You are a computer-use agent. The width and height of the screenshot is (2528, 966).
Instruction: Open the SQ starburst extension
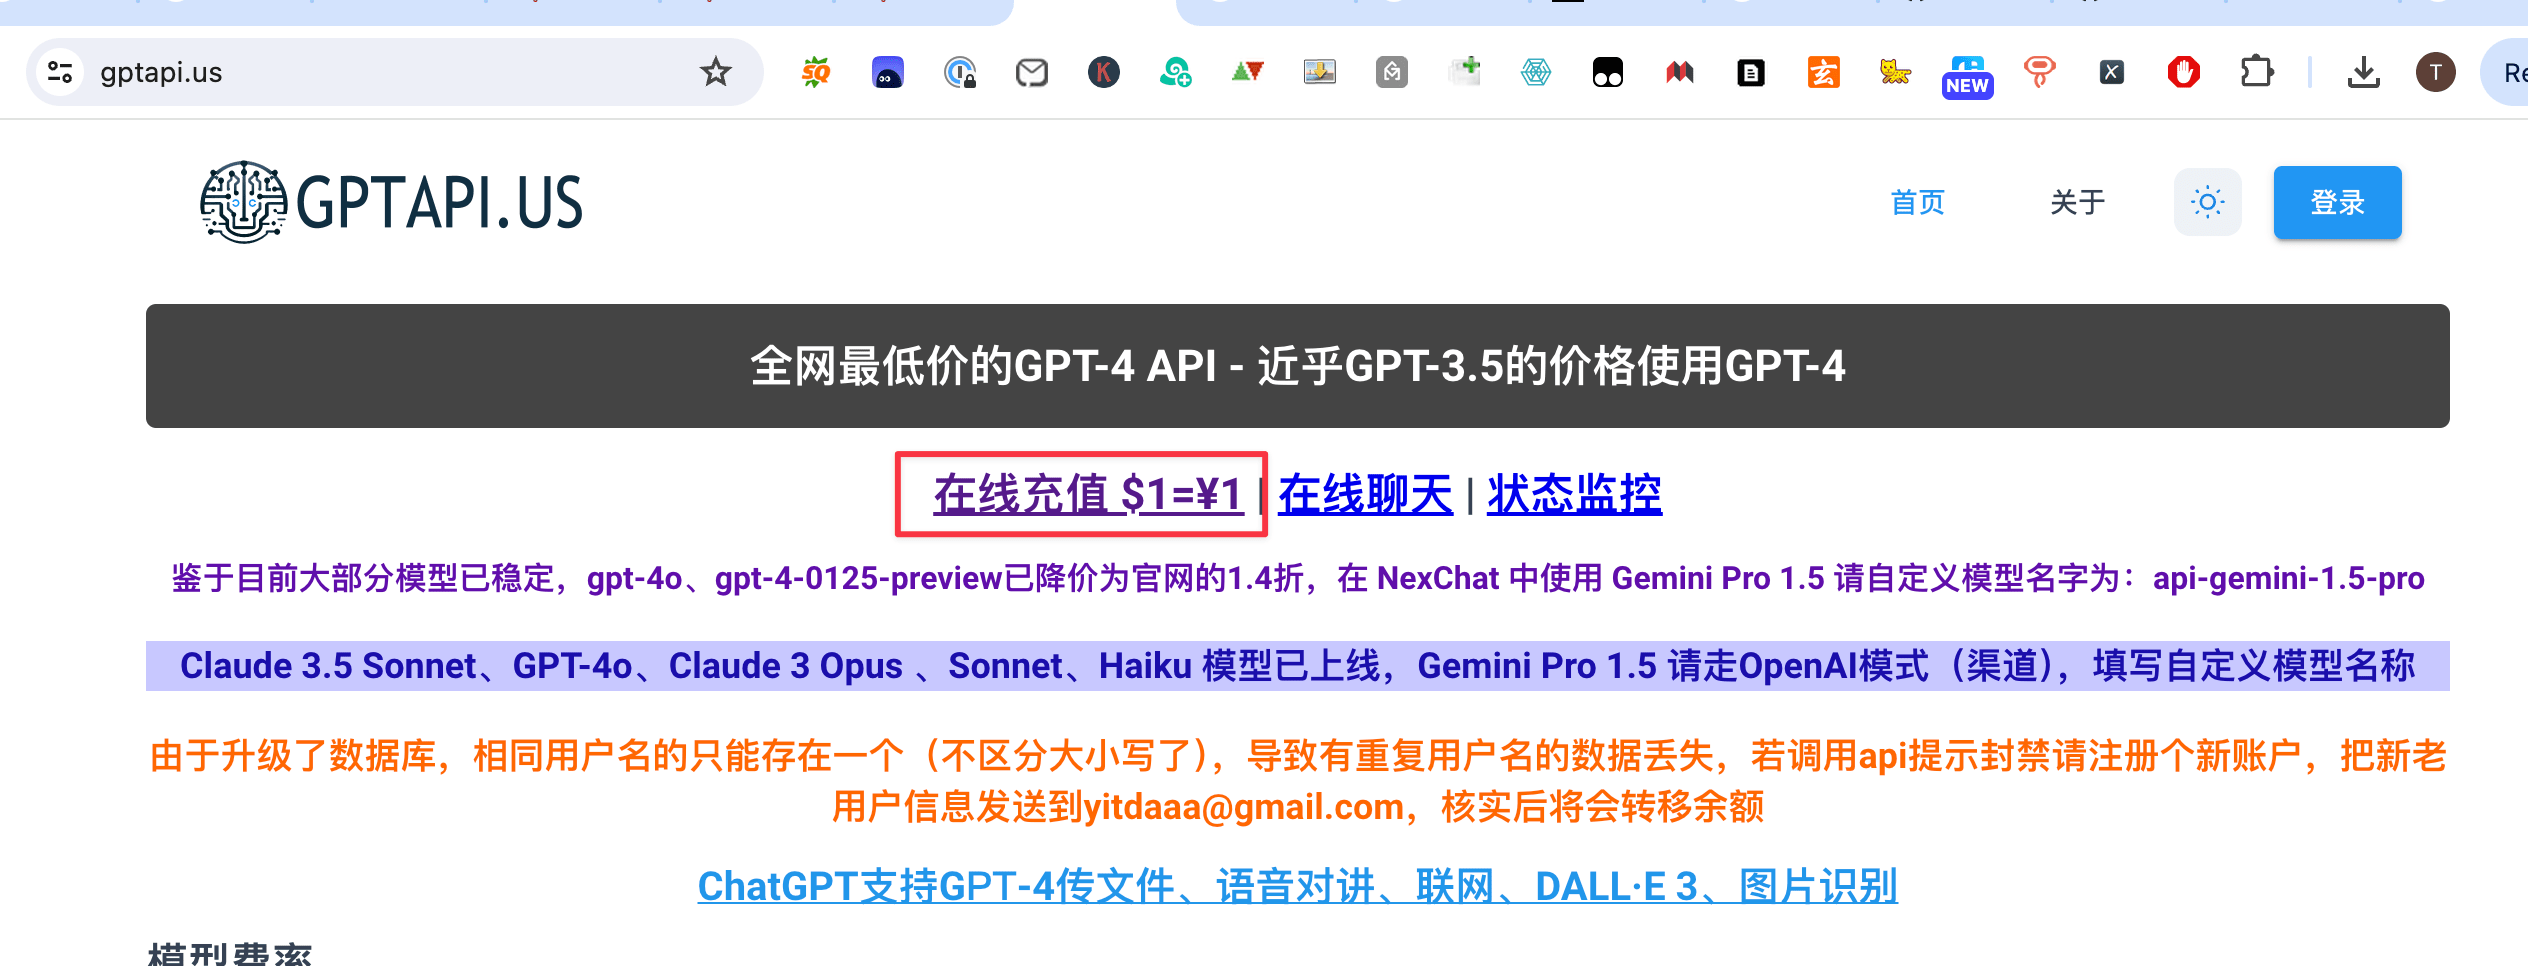pos(816,72)
